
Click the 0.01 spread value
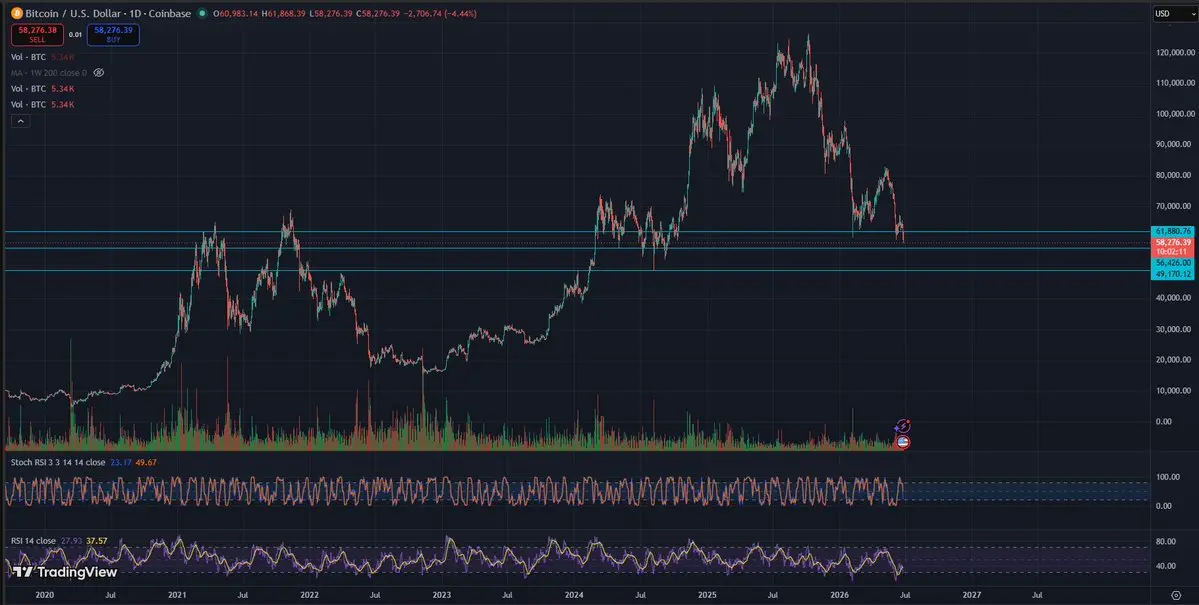75,34
